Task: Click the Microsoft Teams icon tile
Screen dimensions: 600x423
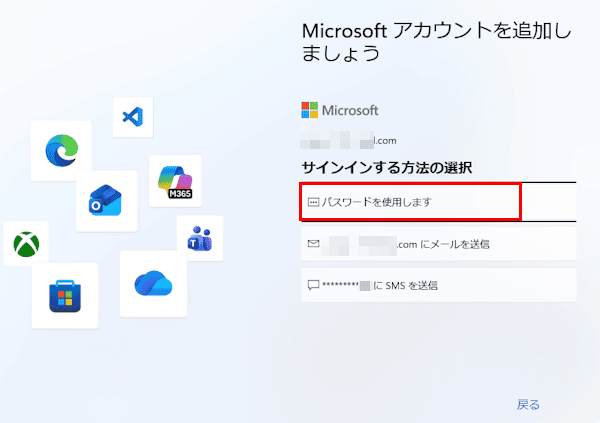Action: (200, 238)
